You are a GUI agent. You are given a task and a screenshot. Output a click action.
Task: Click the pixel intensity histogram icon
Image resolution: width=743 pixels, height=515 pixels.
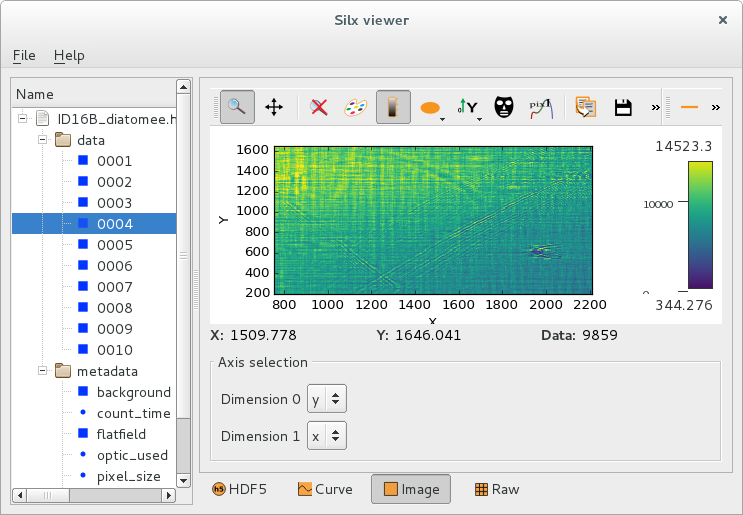pos(540,107)
